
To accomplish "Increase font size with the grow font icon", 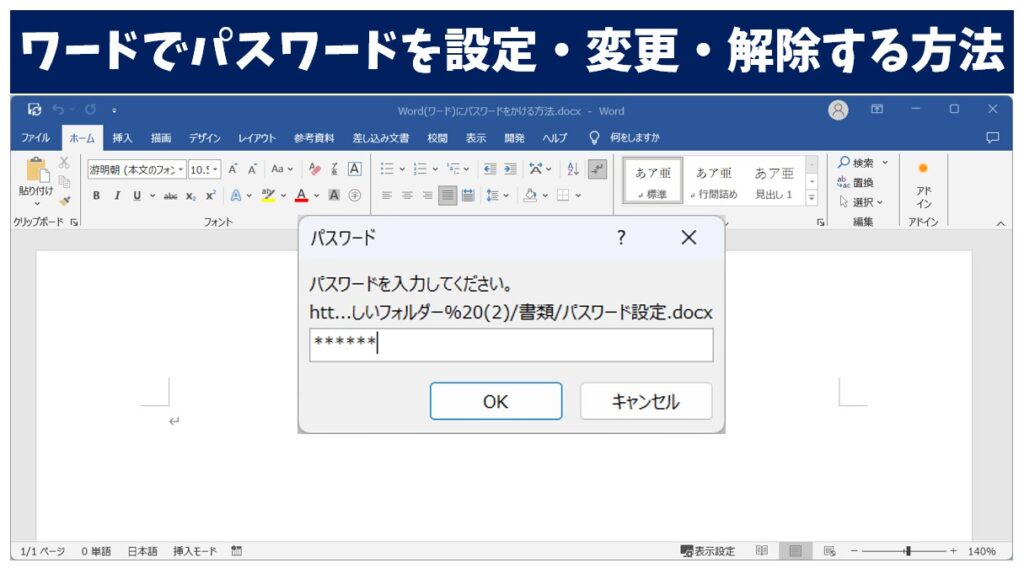I will coord(232,169).
